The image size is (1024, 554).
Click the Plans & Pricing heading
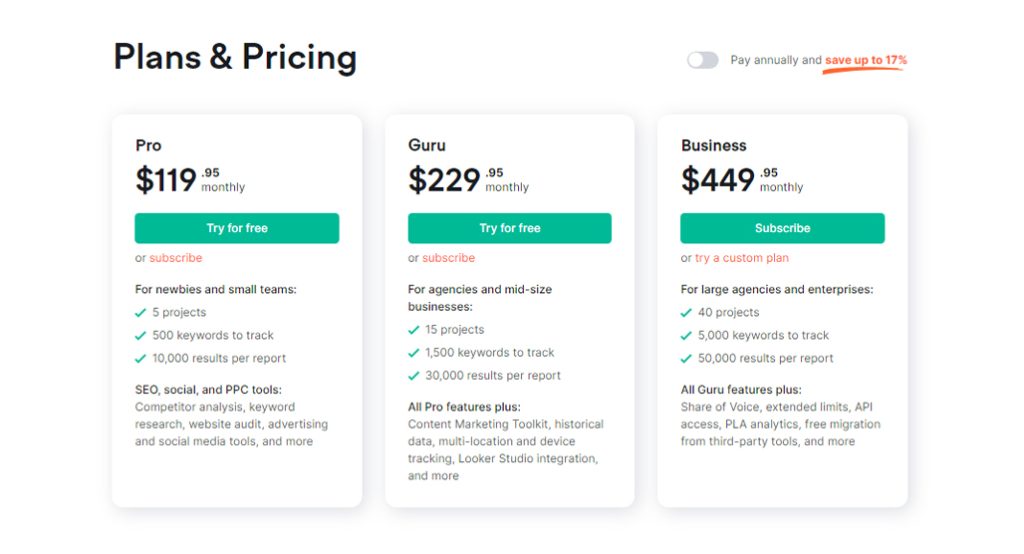click(x=235, y=57)
